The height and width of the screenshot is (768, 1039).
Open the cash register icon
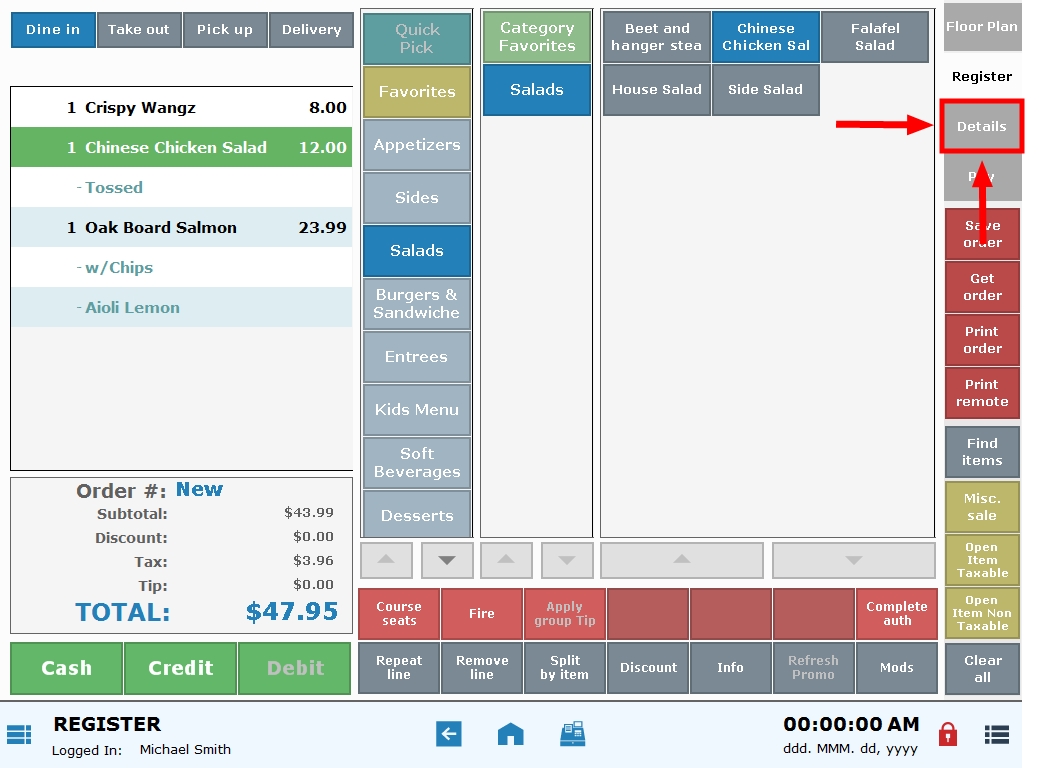pyautogui.click(x=573, y=734)
